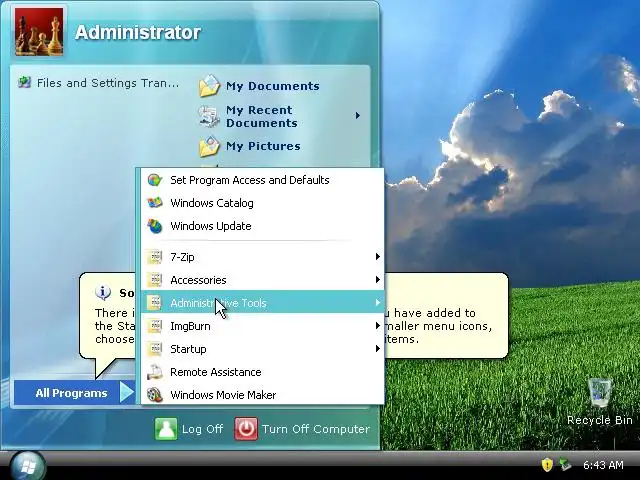Image resolution: width=640 pixels, height=480 pixels.
Task: Click the green Log Off icon
Action: point(166,429)
